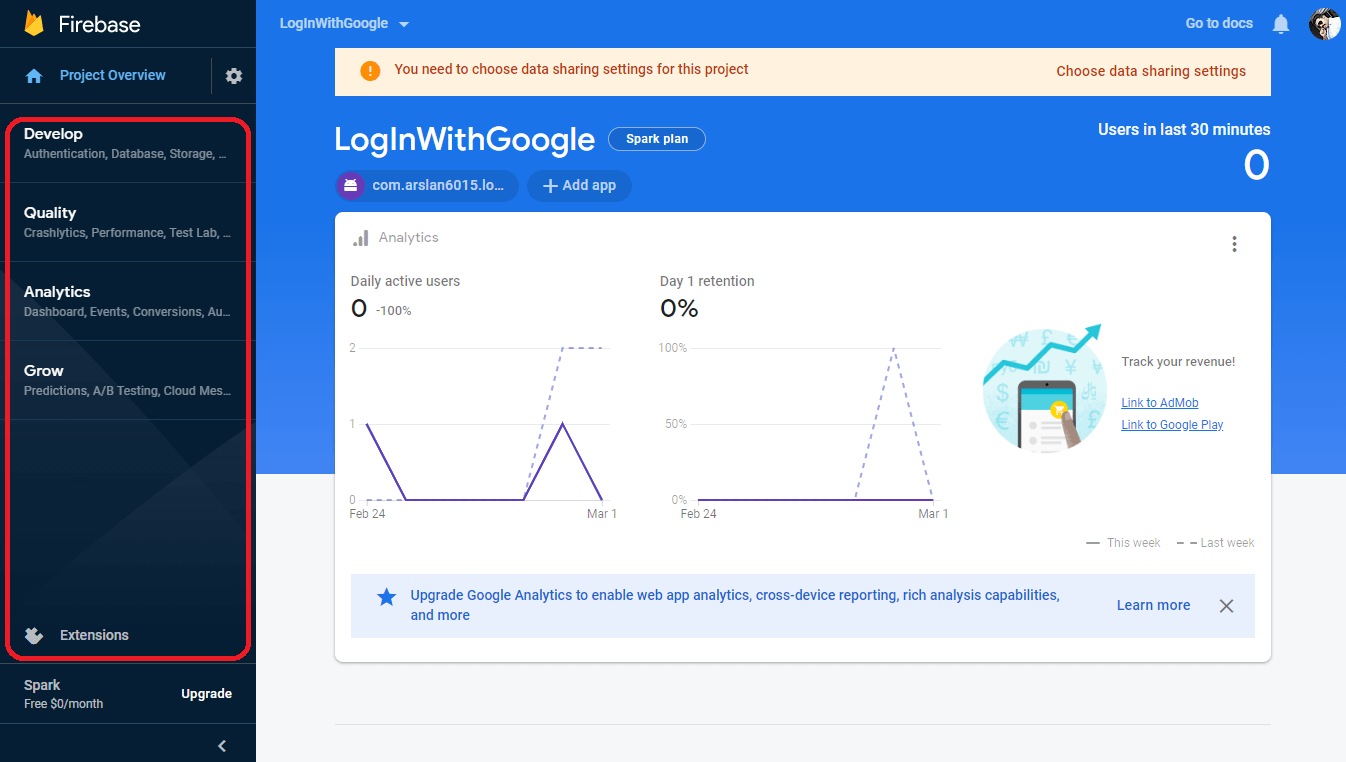Click Learn more in analytics banner

point(1153,605)
